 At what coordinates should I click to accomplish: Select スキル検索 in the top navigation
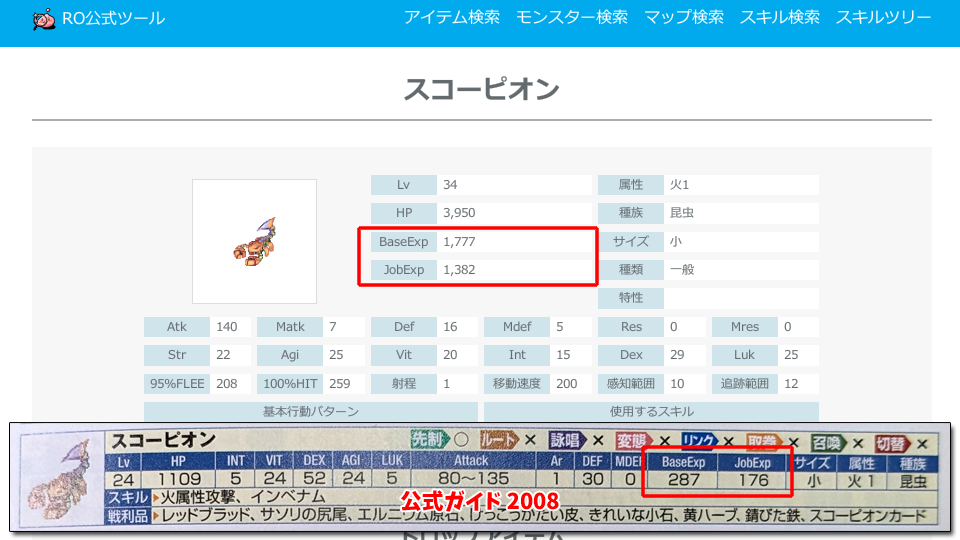(x=780, y=18)
